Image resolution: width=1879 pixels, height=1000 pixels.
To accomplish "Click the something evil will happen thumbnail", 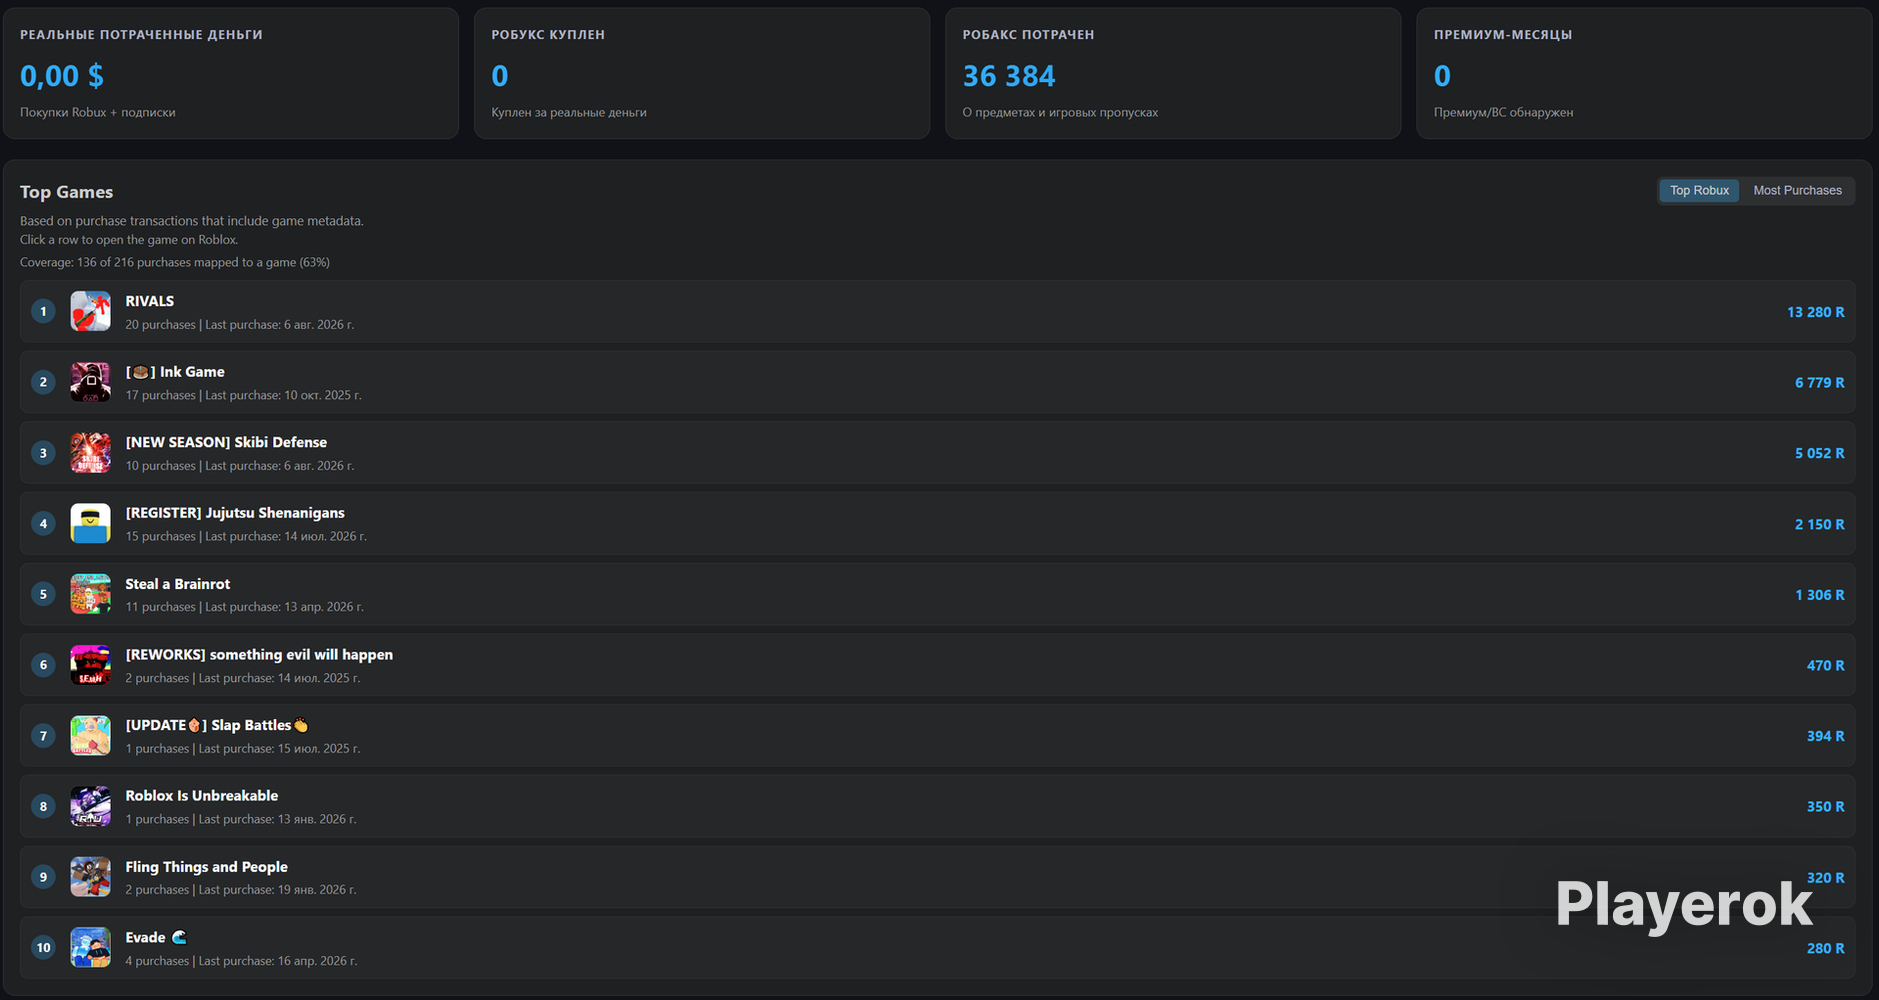I will [90, 665].
